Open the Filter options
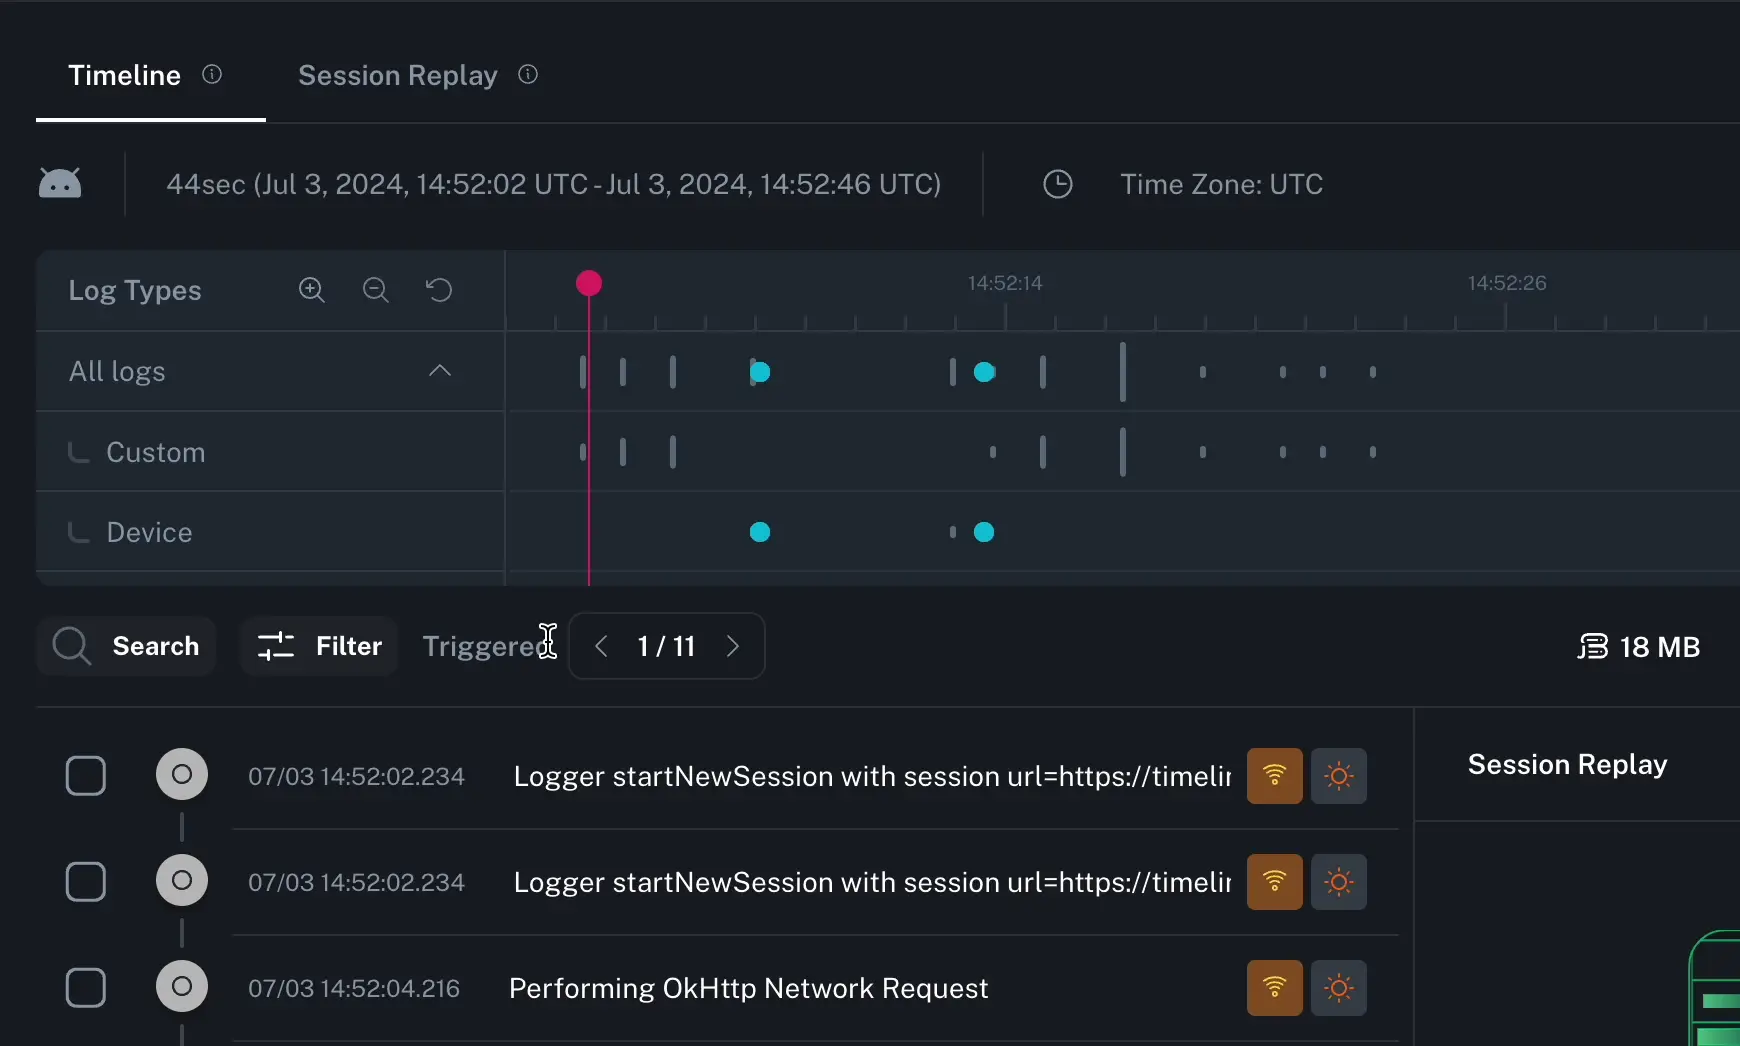 [318, 646]
